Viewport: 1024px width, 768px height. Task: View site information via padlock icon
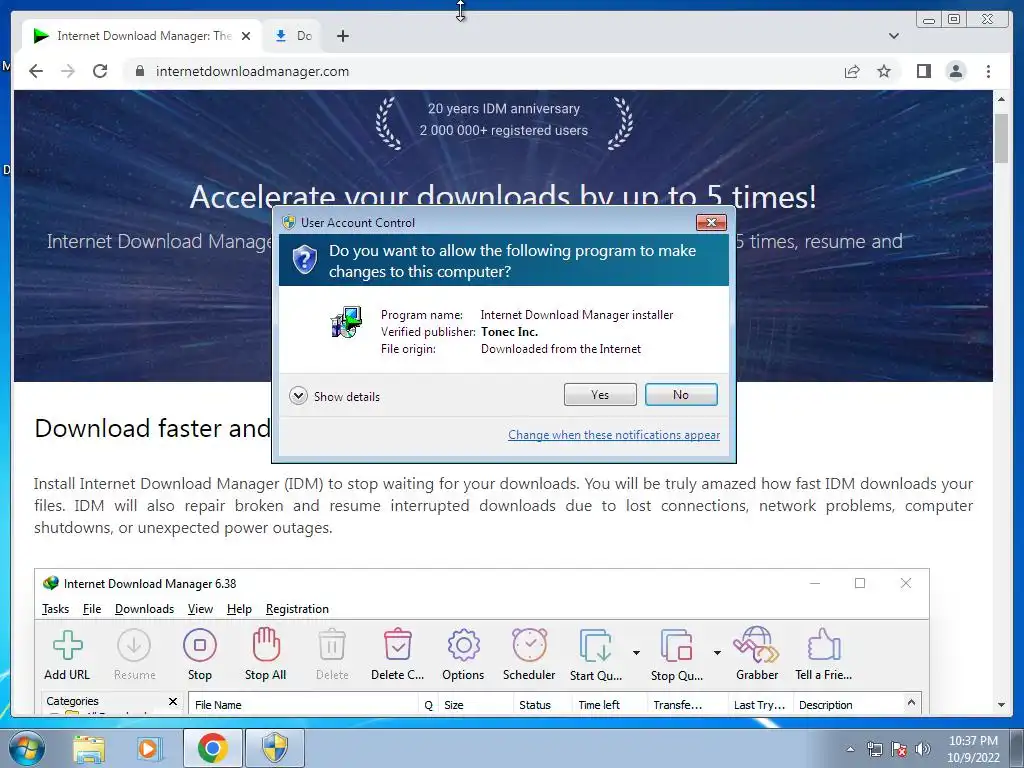[139, 71]
